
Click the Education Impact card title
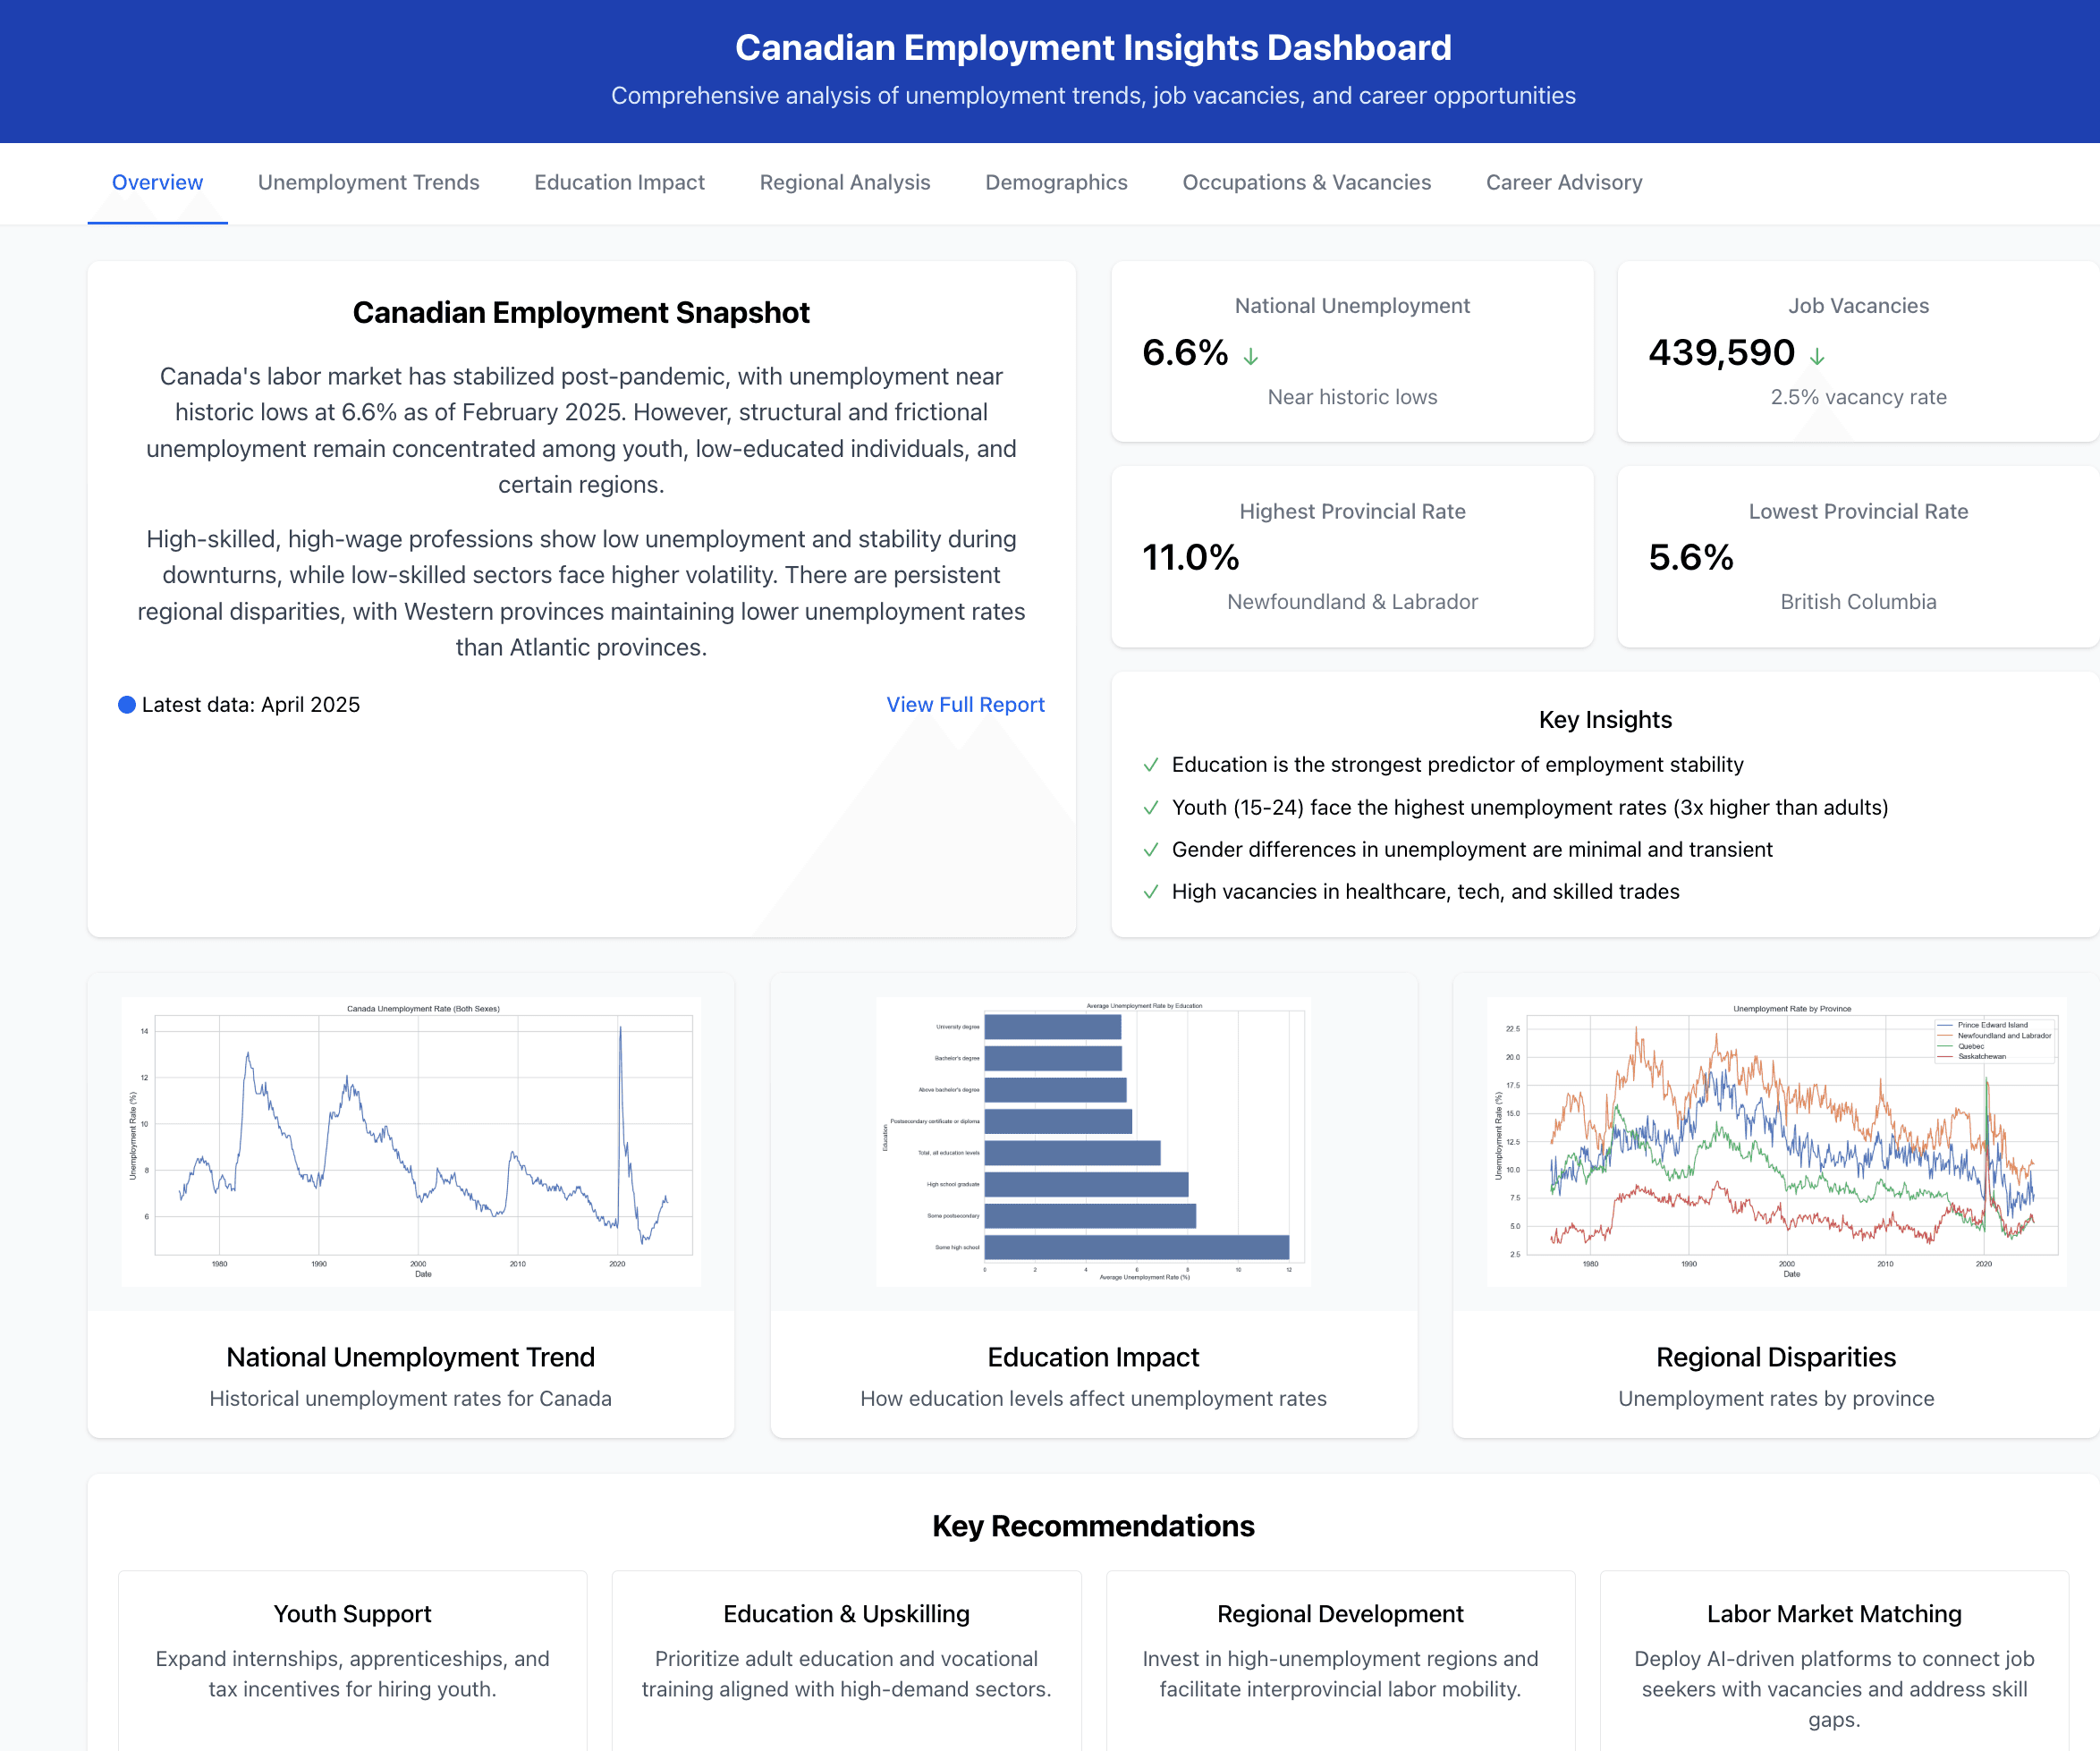pos(1093,1357)
